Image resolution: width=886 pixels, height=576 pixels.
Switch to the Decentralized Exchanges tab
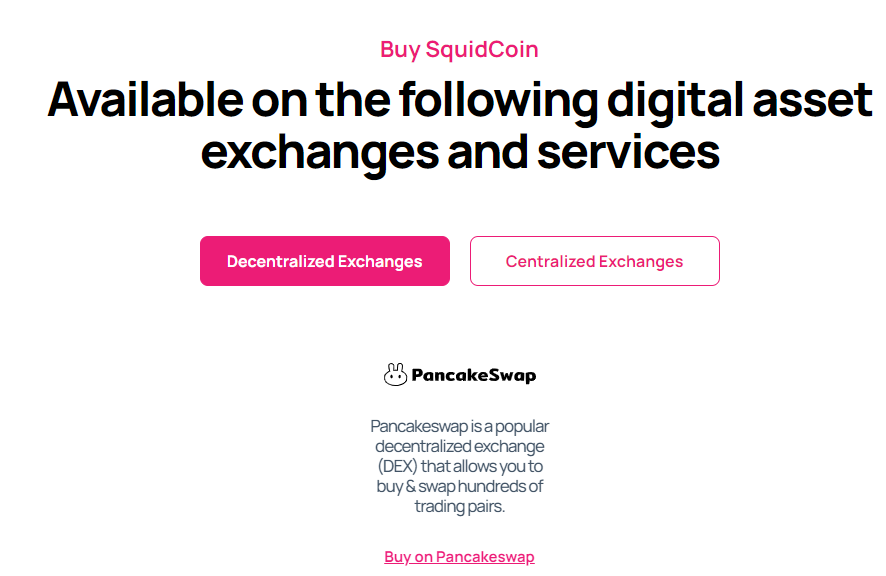(325, 261)
